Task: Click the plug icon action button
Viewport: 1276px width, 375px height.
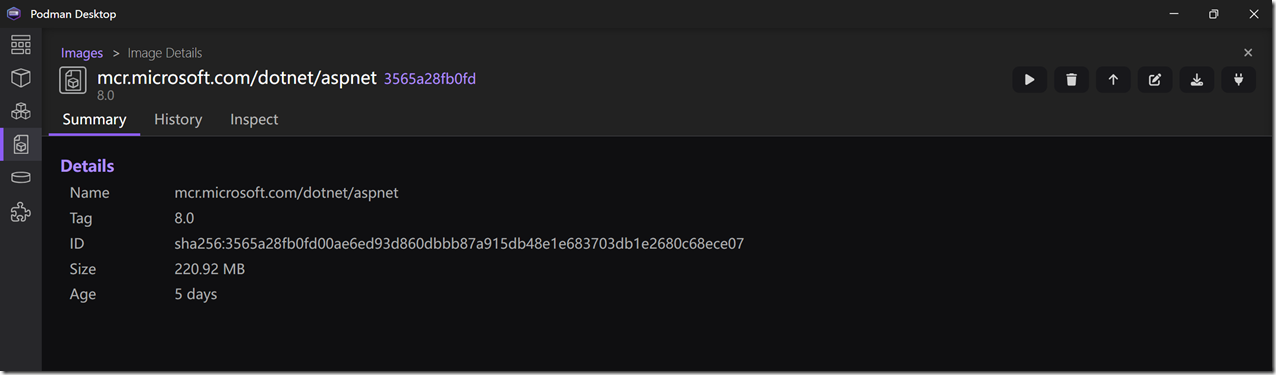Action: click(1239, 80)
